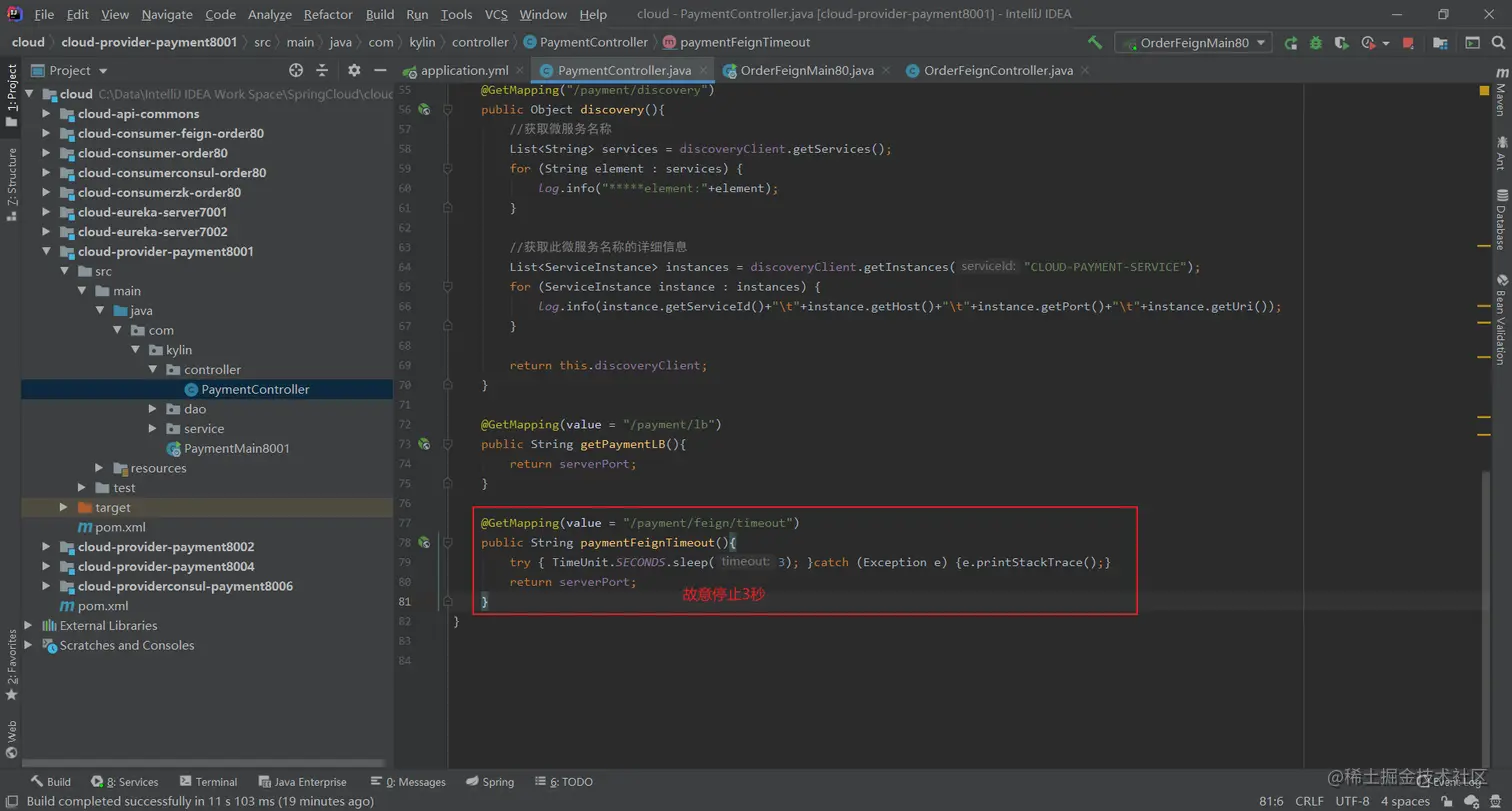Open the Favorites tool window

[x=11, y=665]
